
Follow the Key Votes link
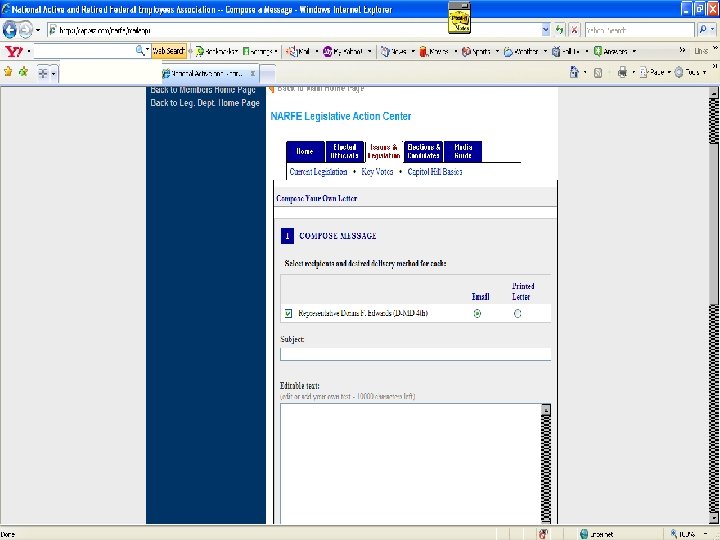click(x=377, y=172)
